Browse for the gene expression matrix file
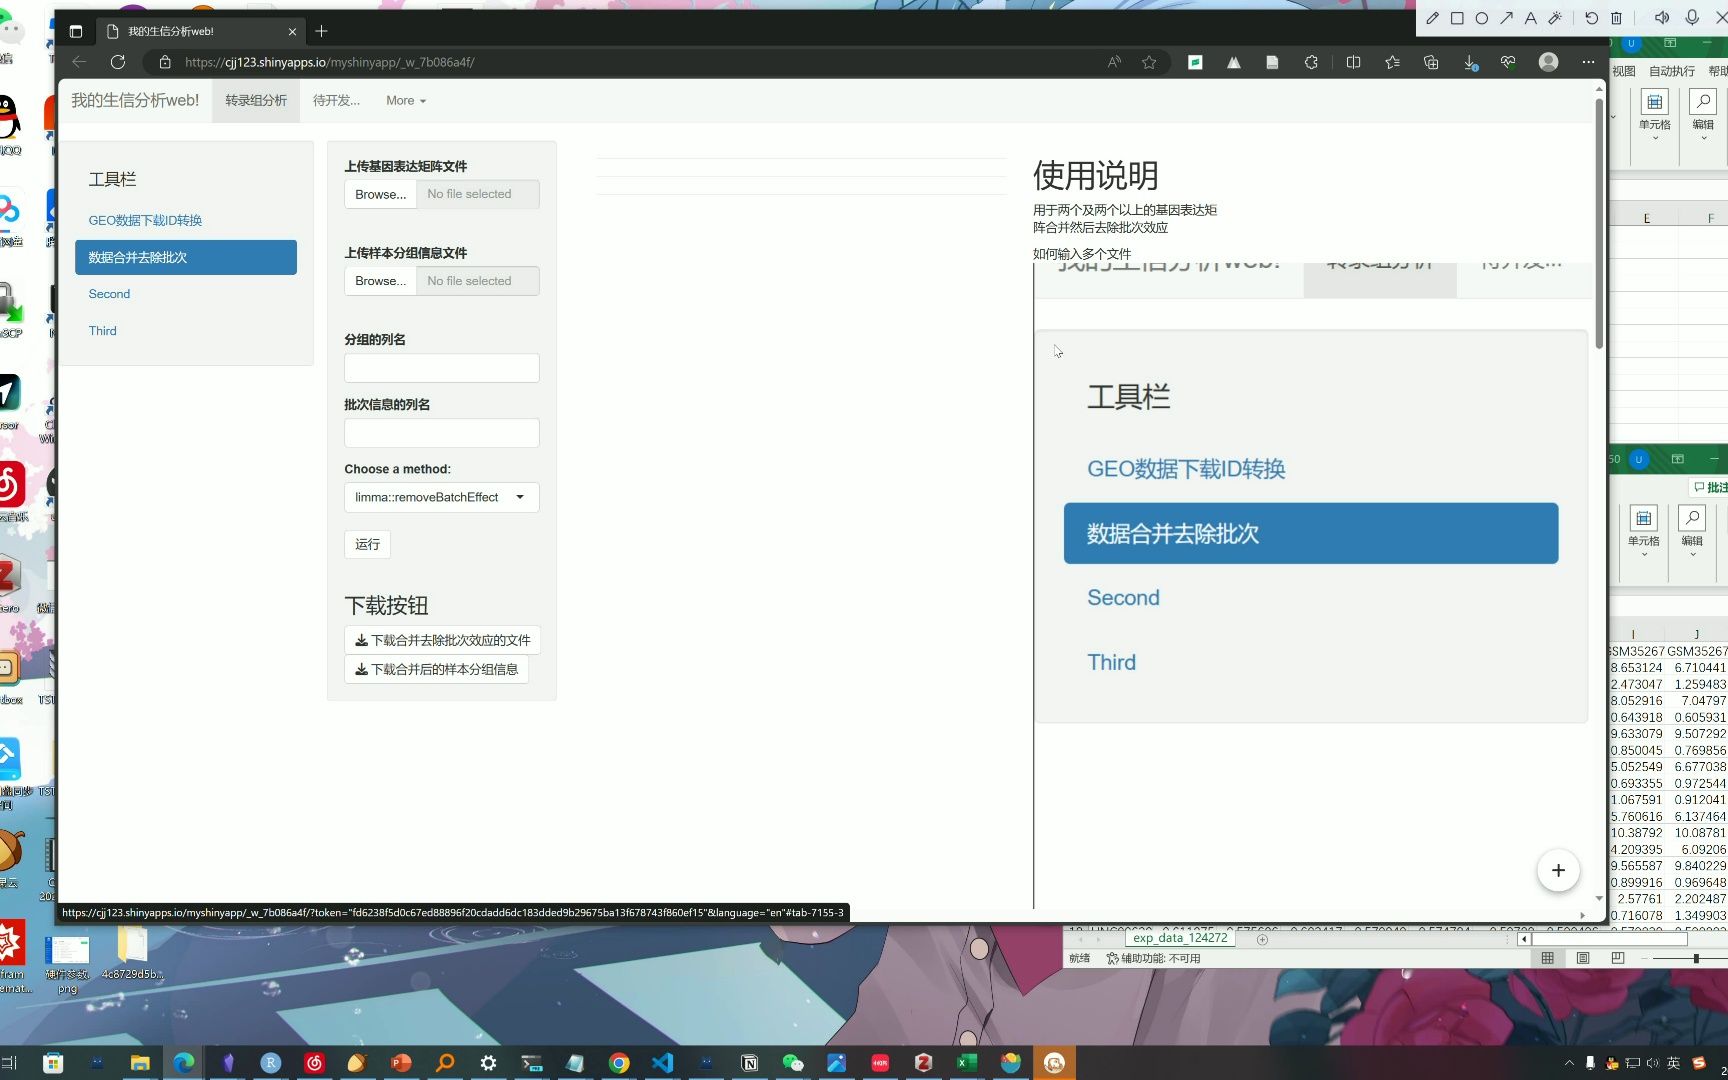 (x=380, y=194)
